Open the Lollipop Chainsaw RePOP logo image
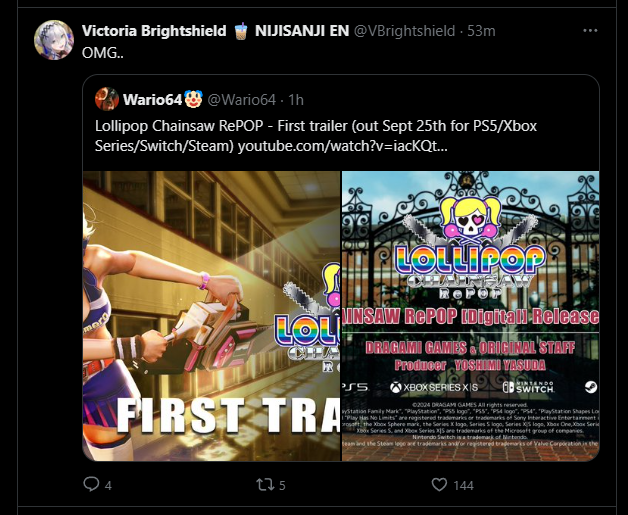The height and width of the screenshot is (515, 628). coord(471,316)
